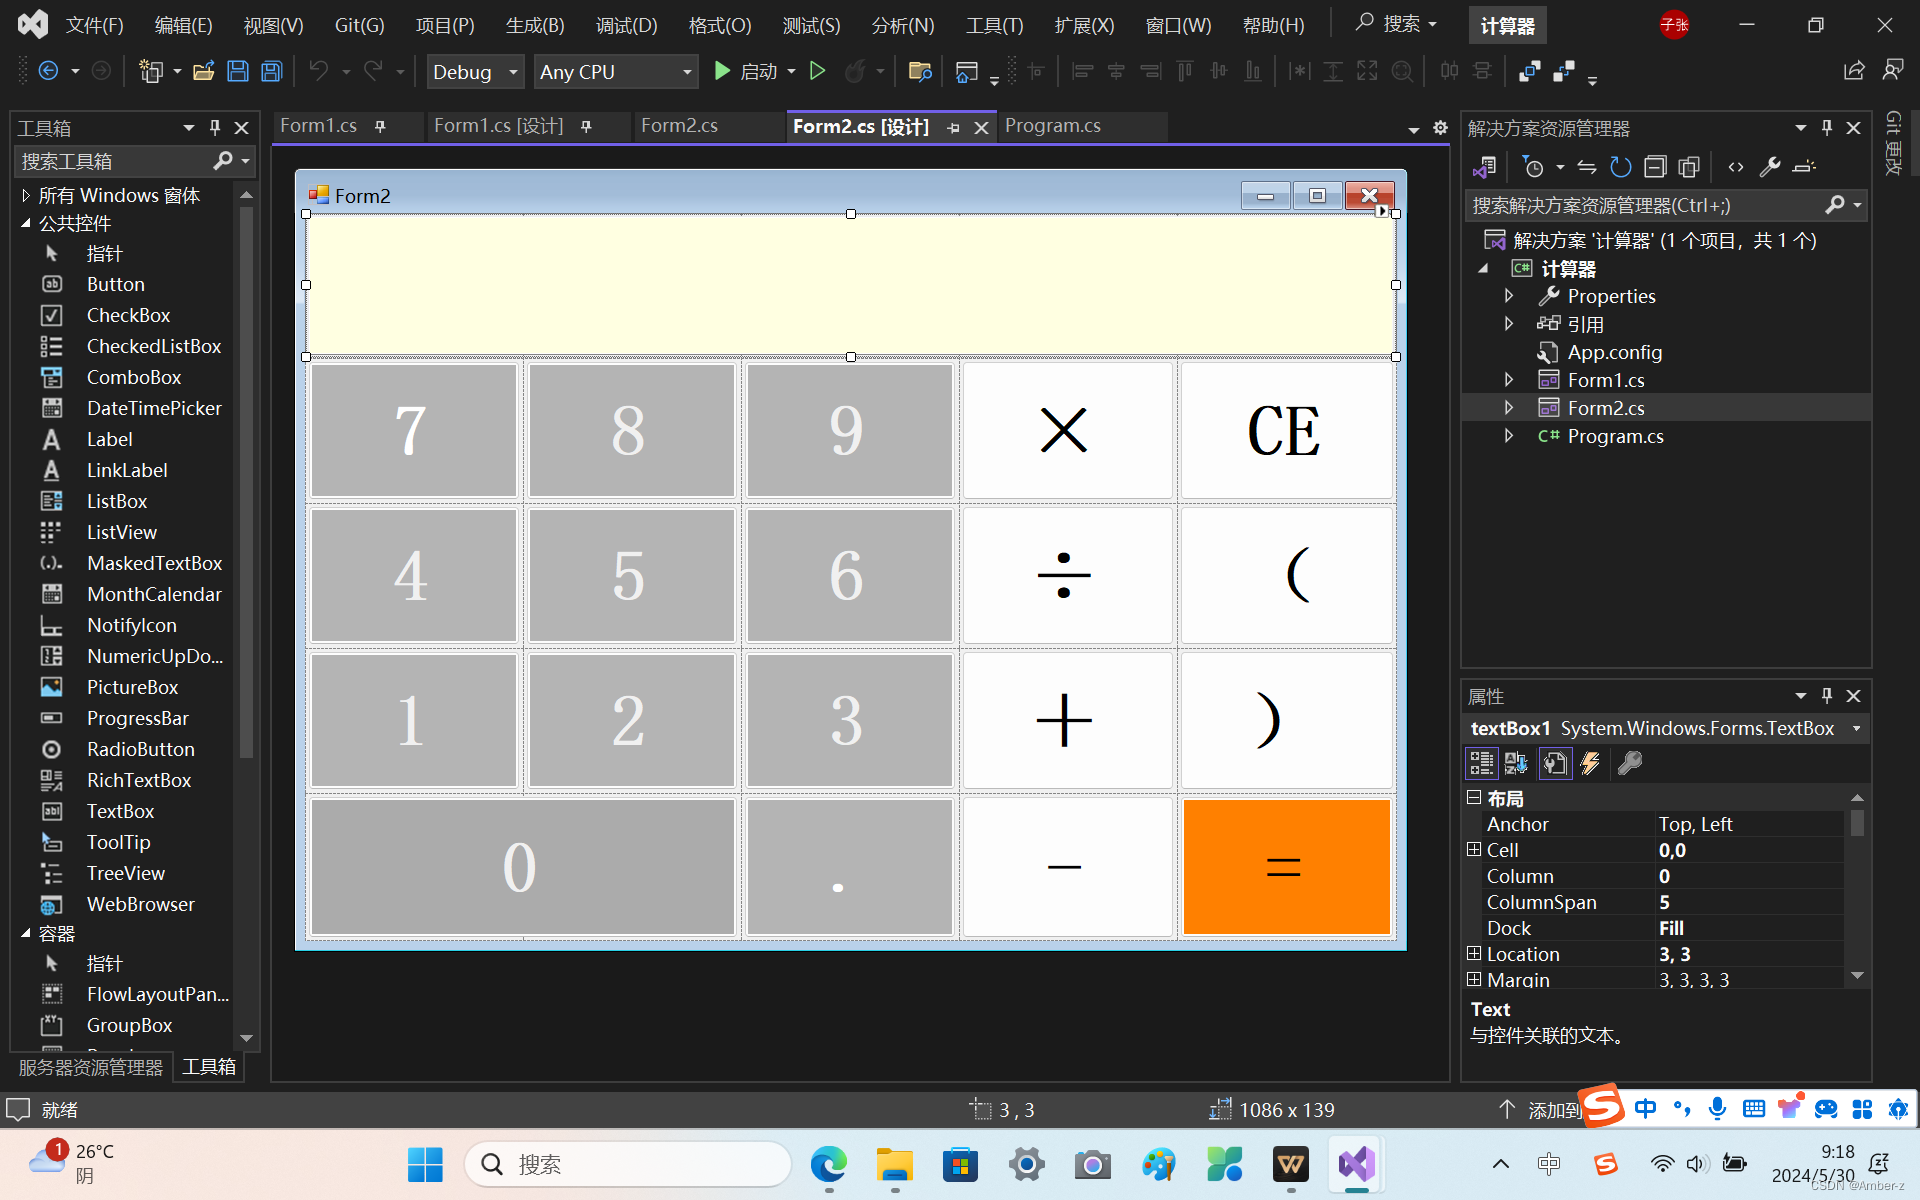Click the Alphabetical sort icon in Properties
1920x1200 pixels.
coord(1516,764)
